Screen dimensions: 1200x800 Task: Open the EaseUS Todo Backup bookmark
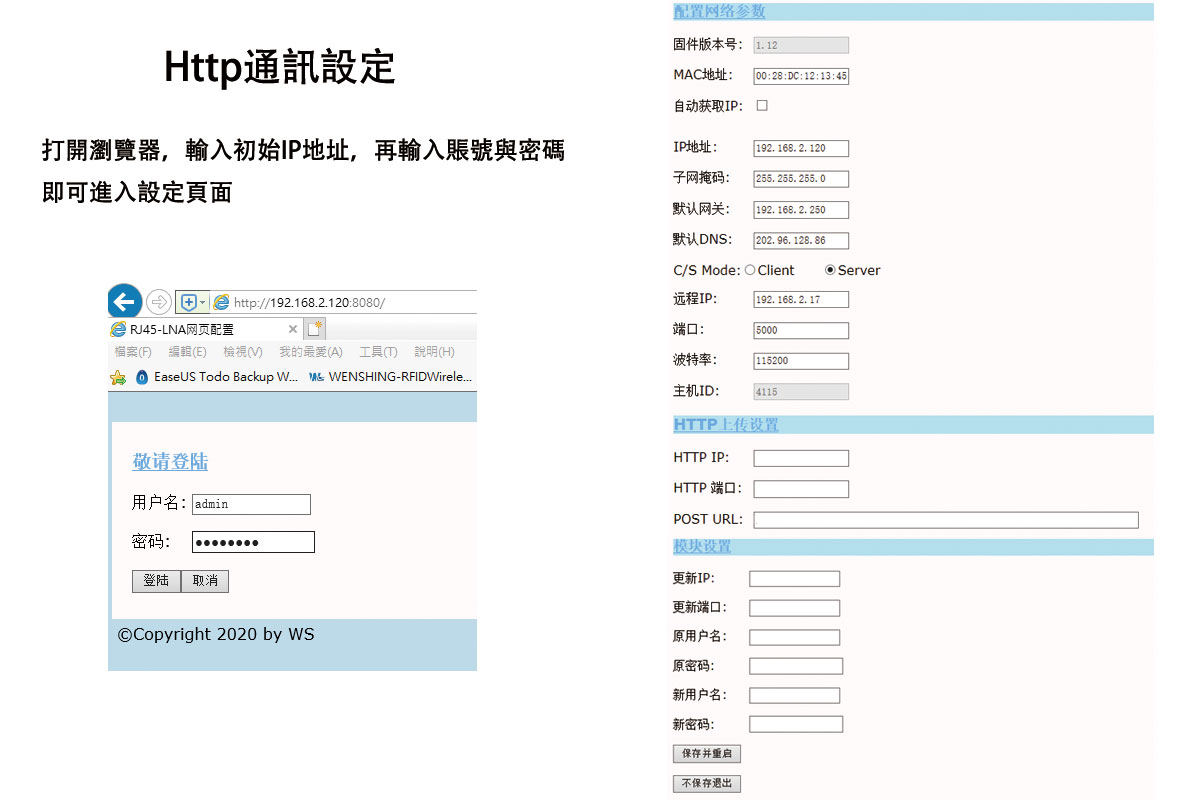pyautogui.click(x=216, y=377)
